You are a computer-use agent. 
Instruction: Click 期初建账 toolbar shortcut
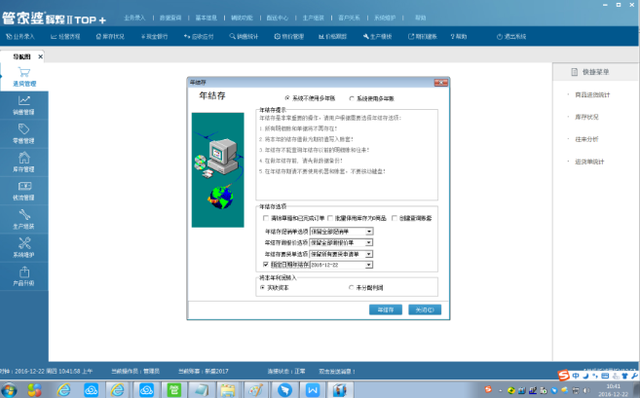[x=422, y=36]
